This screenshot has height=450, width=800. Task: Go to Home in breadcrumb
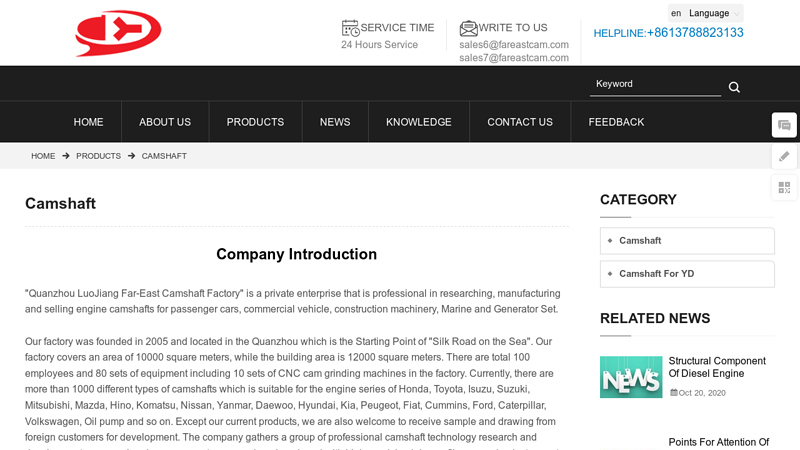pyautogui.click(x=43, y=156)
